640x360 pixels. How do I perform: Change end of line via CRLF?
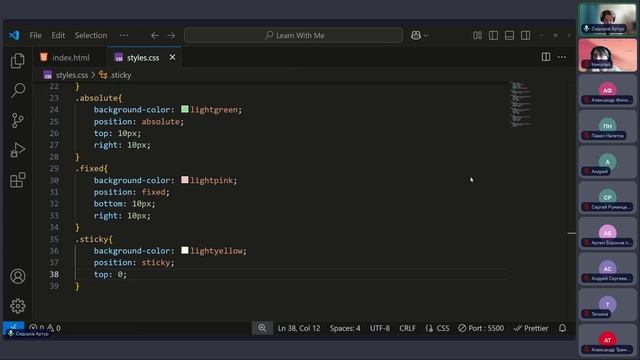tap(407, 328)
